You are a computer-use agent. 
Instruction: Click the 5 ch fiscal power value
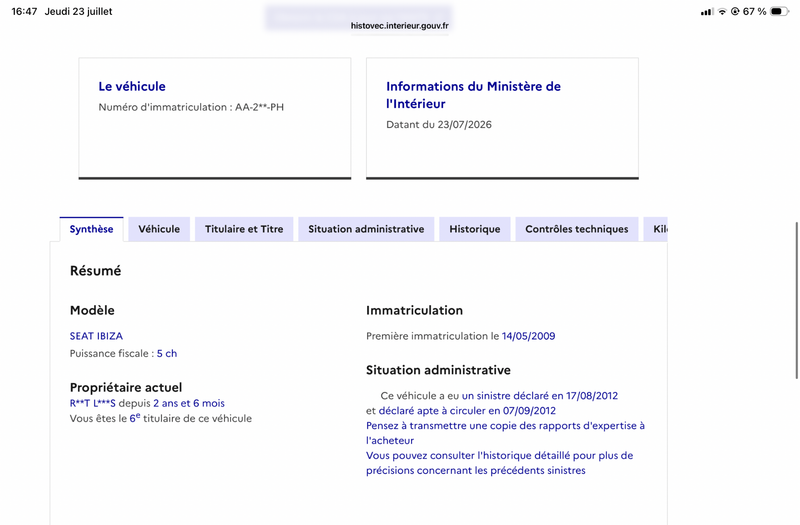(167, 354)
